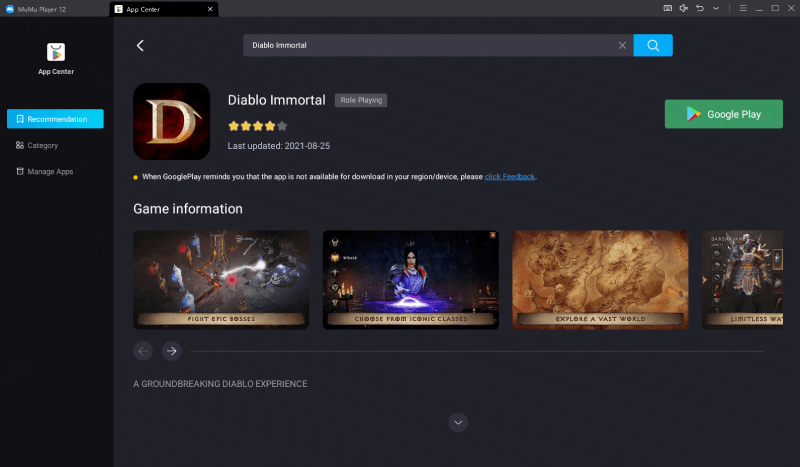Click the Last updated: 2021-08-25 text

(279, 146)
